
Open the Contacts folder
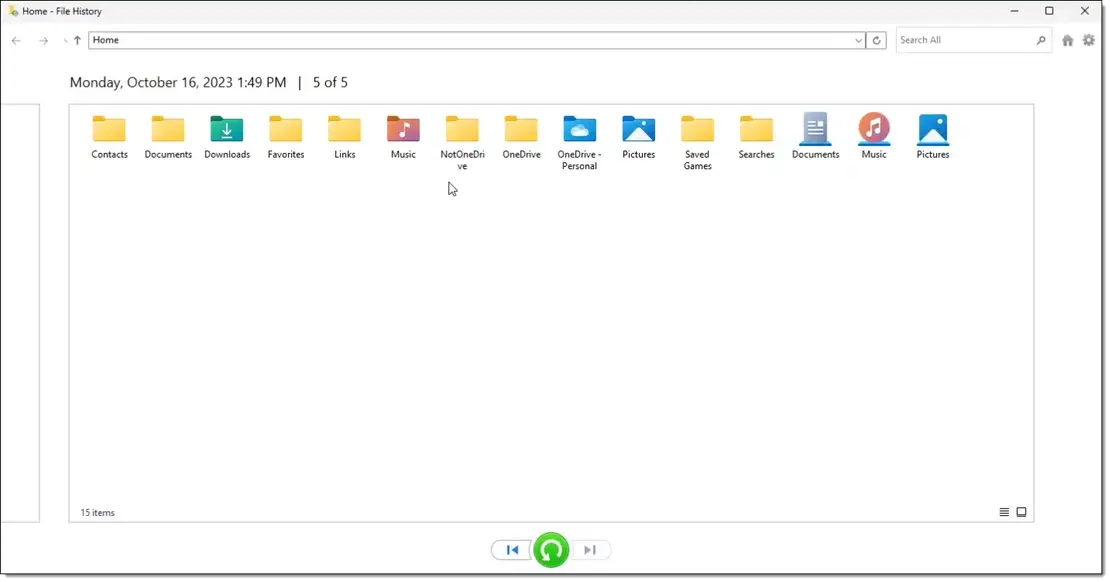click(x=109, y=137)
